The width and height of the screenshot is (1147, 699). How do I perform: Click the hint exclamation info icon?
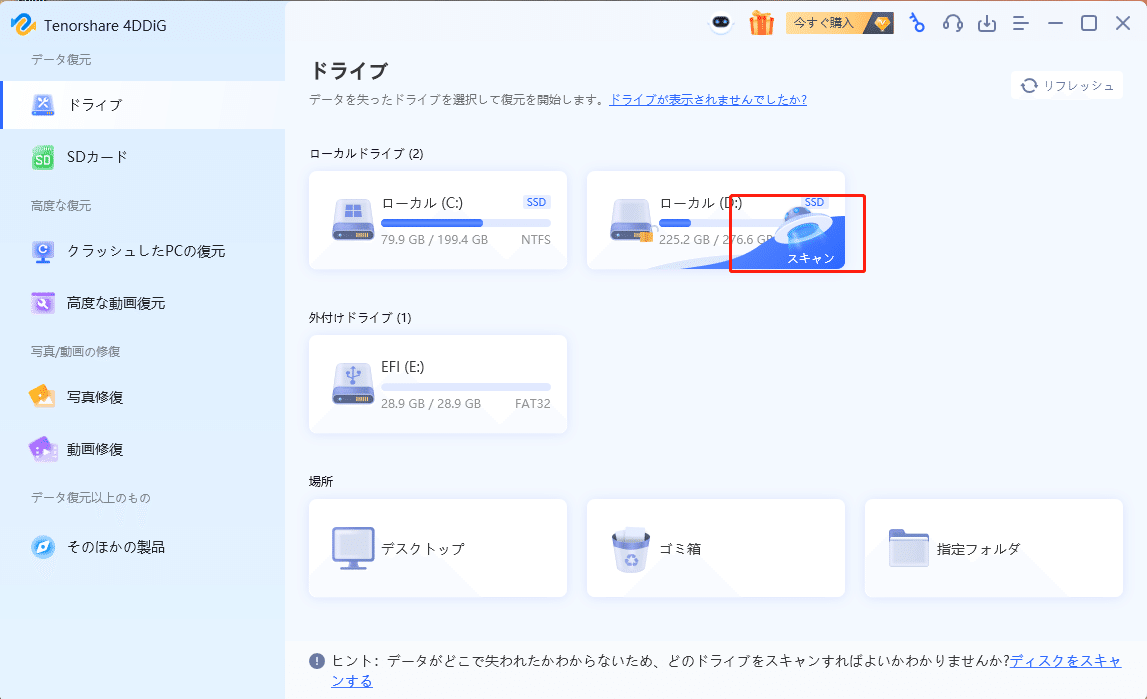click(317, 661)
